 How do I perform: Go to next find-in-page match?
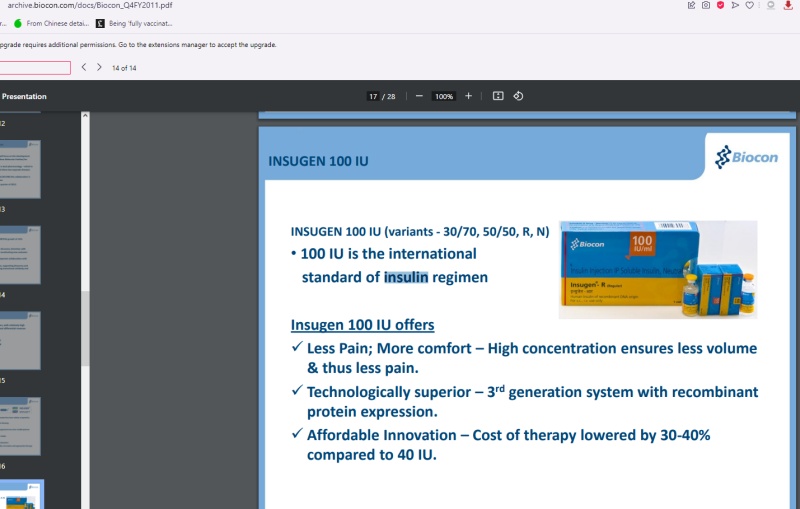pos(99,67)
